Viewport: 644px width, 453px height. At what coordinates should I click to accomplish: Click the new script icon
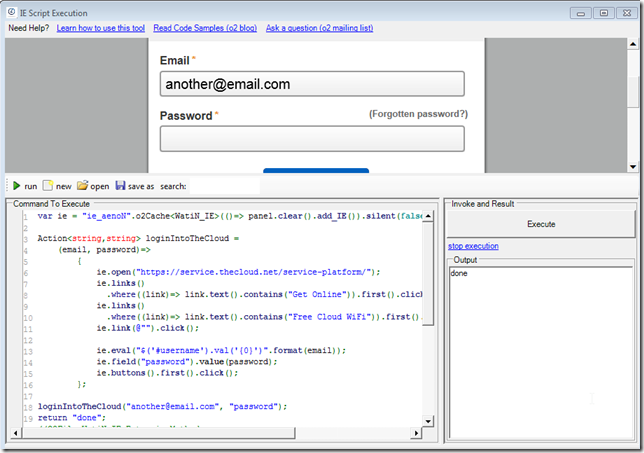coord(48,186)
